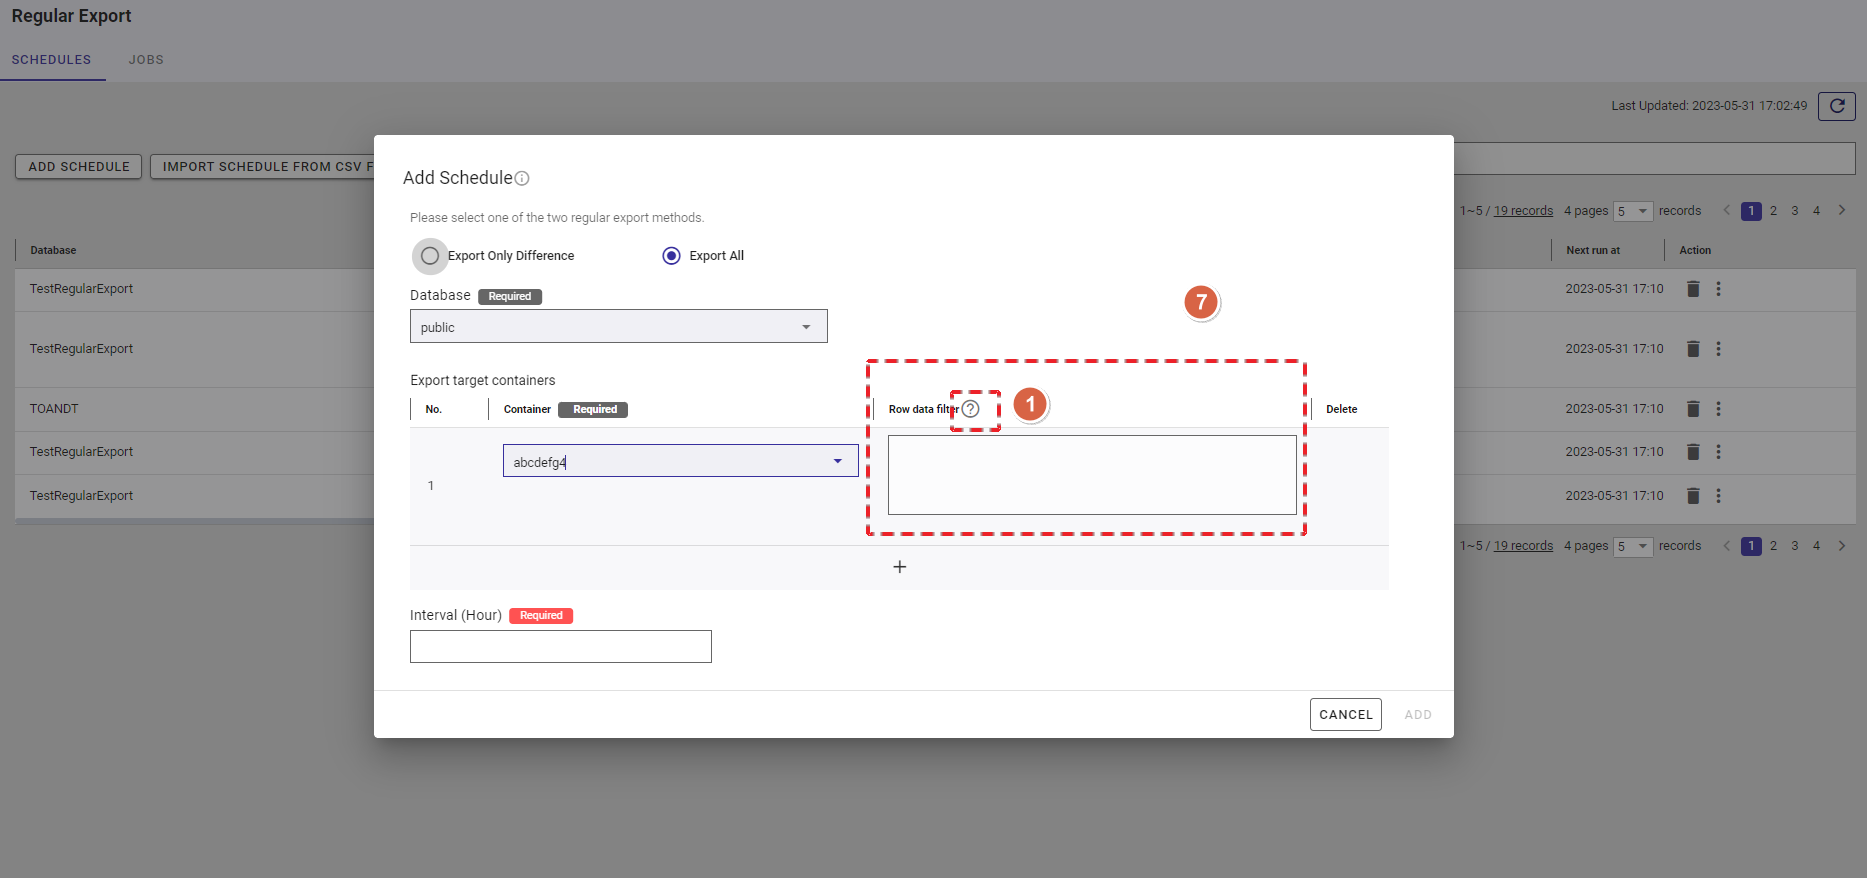This screenshot has height=878, width=1867.
Task: Switch to the SCHEDULES tab
Action: coord(51,60)
